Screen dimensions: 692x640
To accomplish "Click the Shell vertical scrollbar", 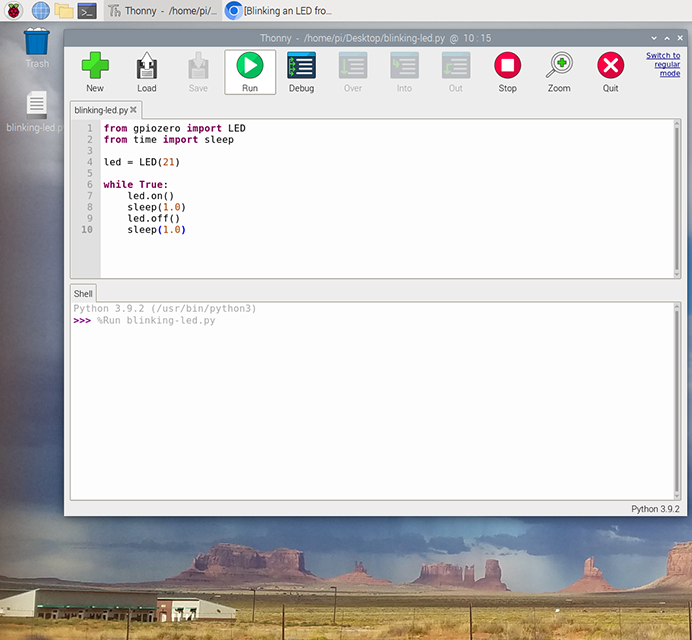I will pyautogui.click(x=677, y=401).
